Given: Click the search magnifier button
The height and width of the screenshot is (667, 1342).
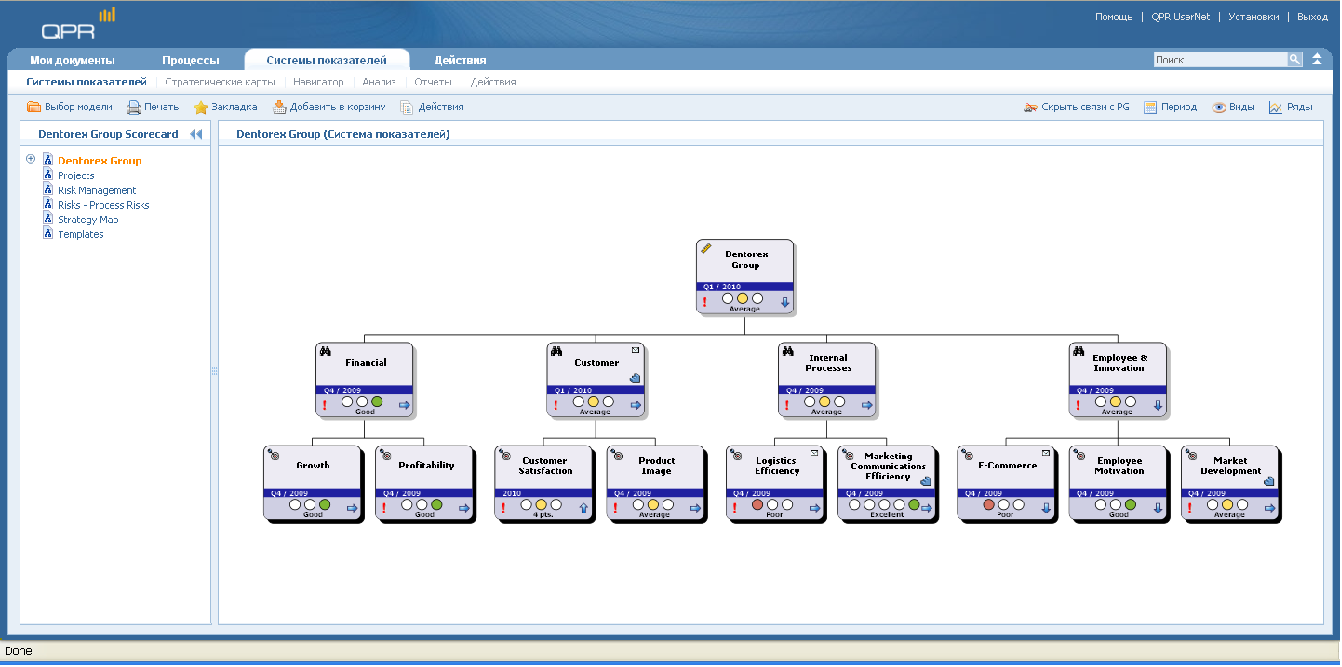Looking at the screenshot, I should (x=1295, y=60).
